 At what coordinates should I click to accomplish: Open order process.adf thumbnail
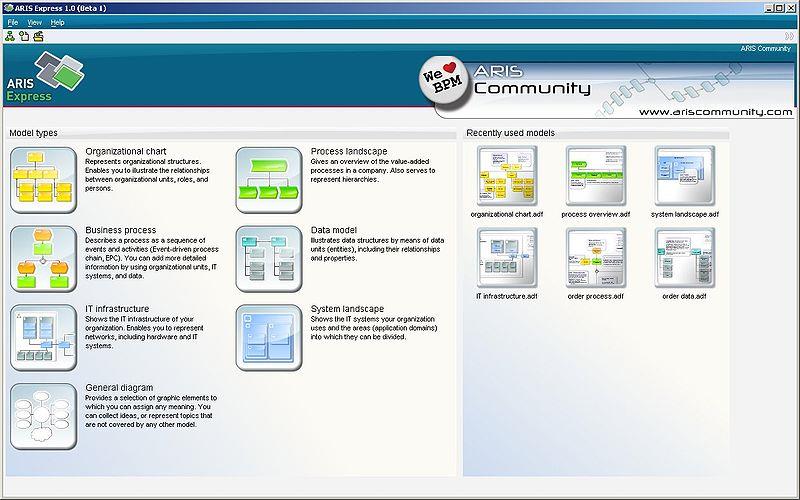pos(595,258)
